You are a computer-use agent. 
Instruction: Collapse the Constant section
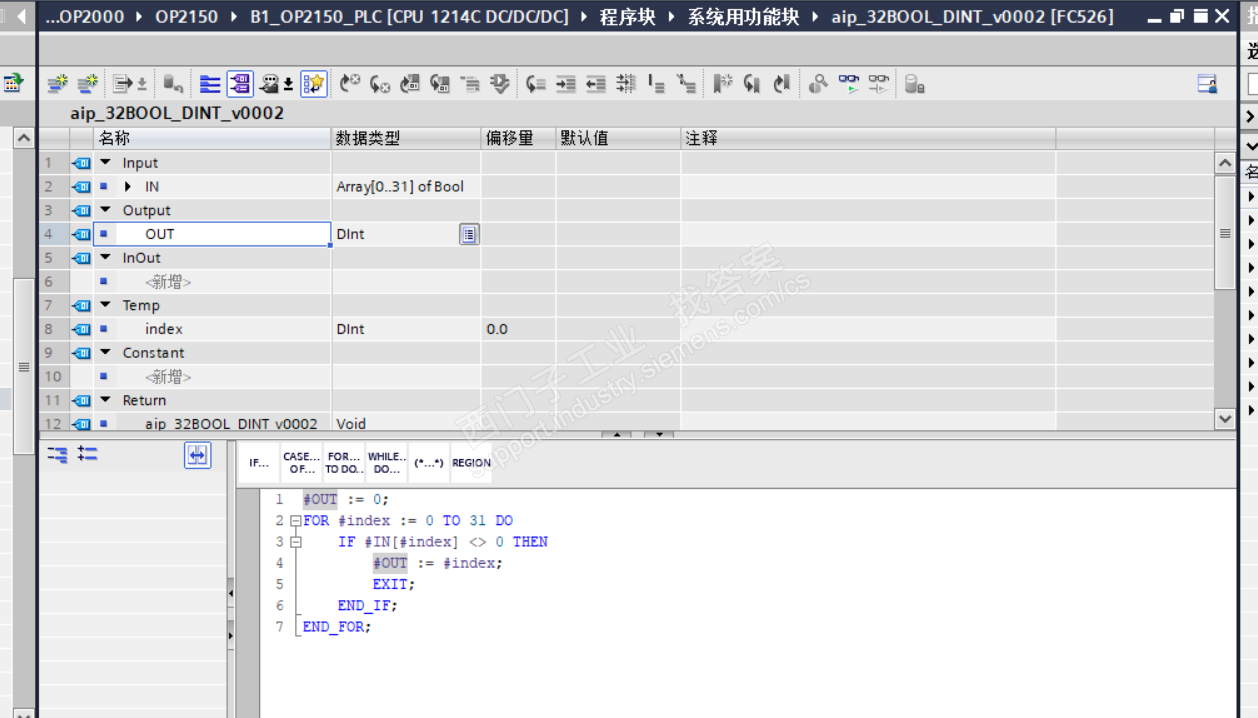pyautogui.click(x=106, y=353)
